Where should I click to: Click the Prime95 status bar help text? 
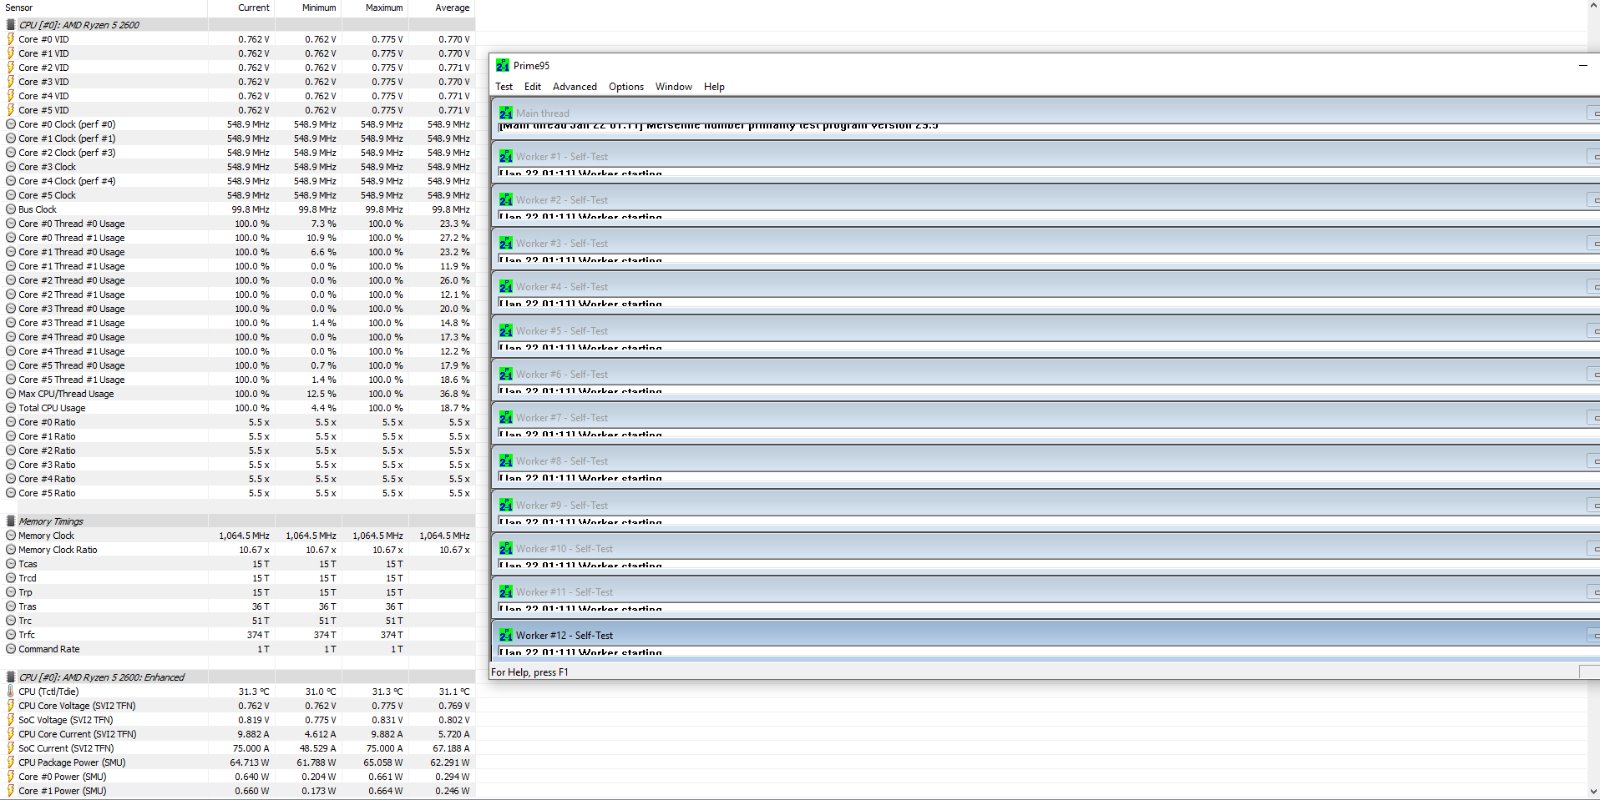529,672
